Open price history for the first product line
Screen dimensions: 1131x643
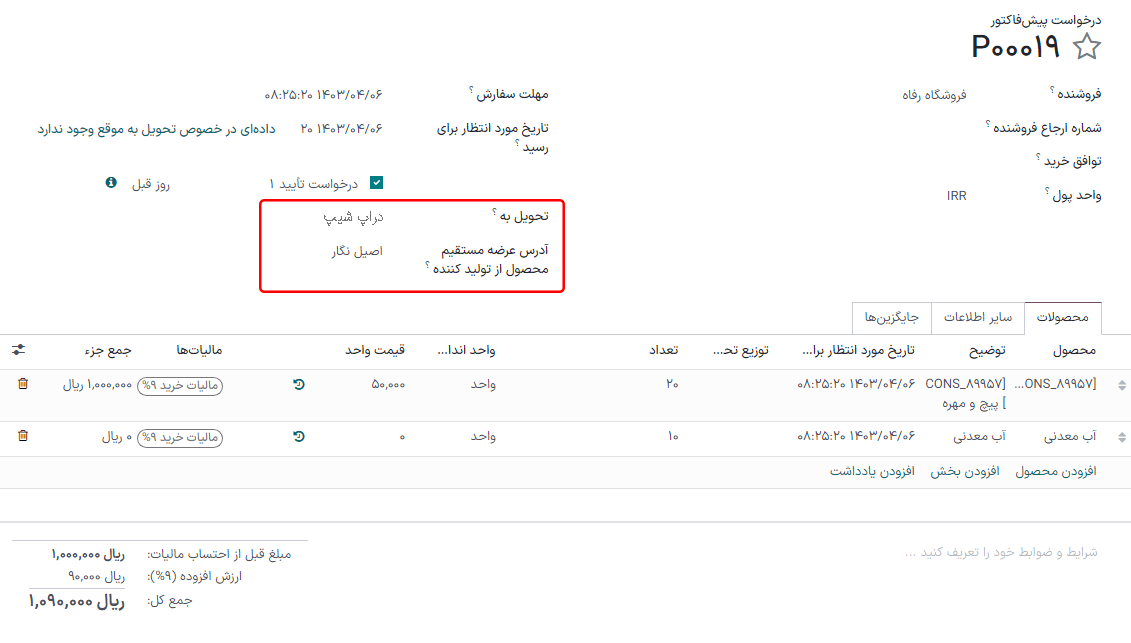(299, 384)
